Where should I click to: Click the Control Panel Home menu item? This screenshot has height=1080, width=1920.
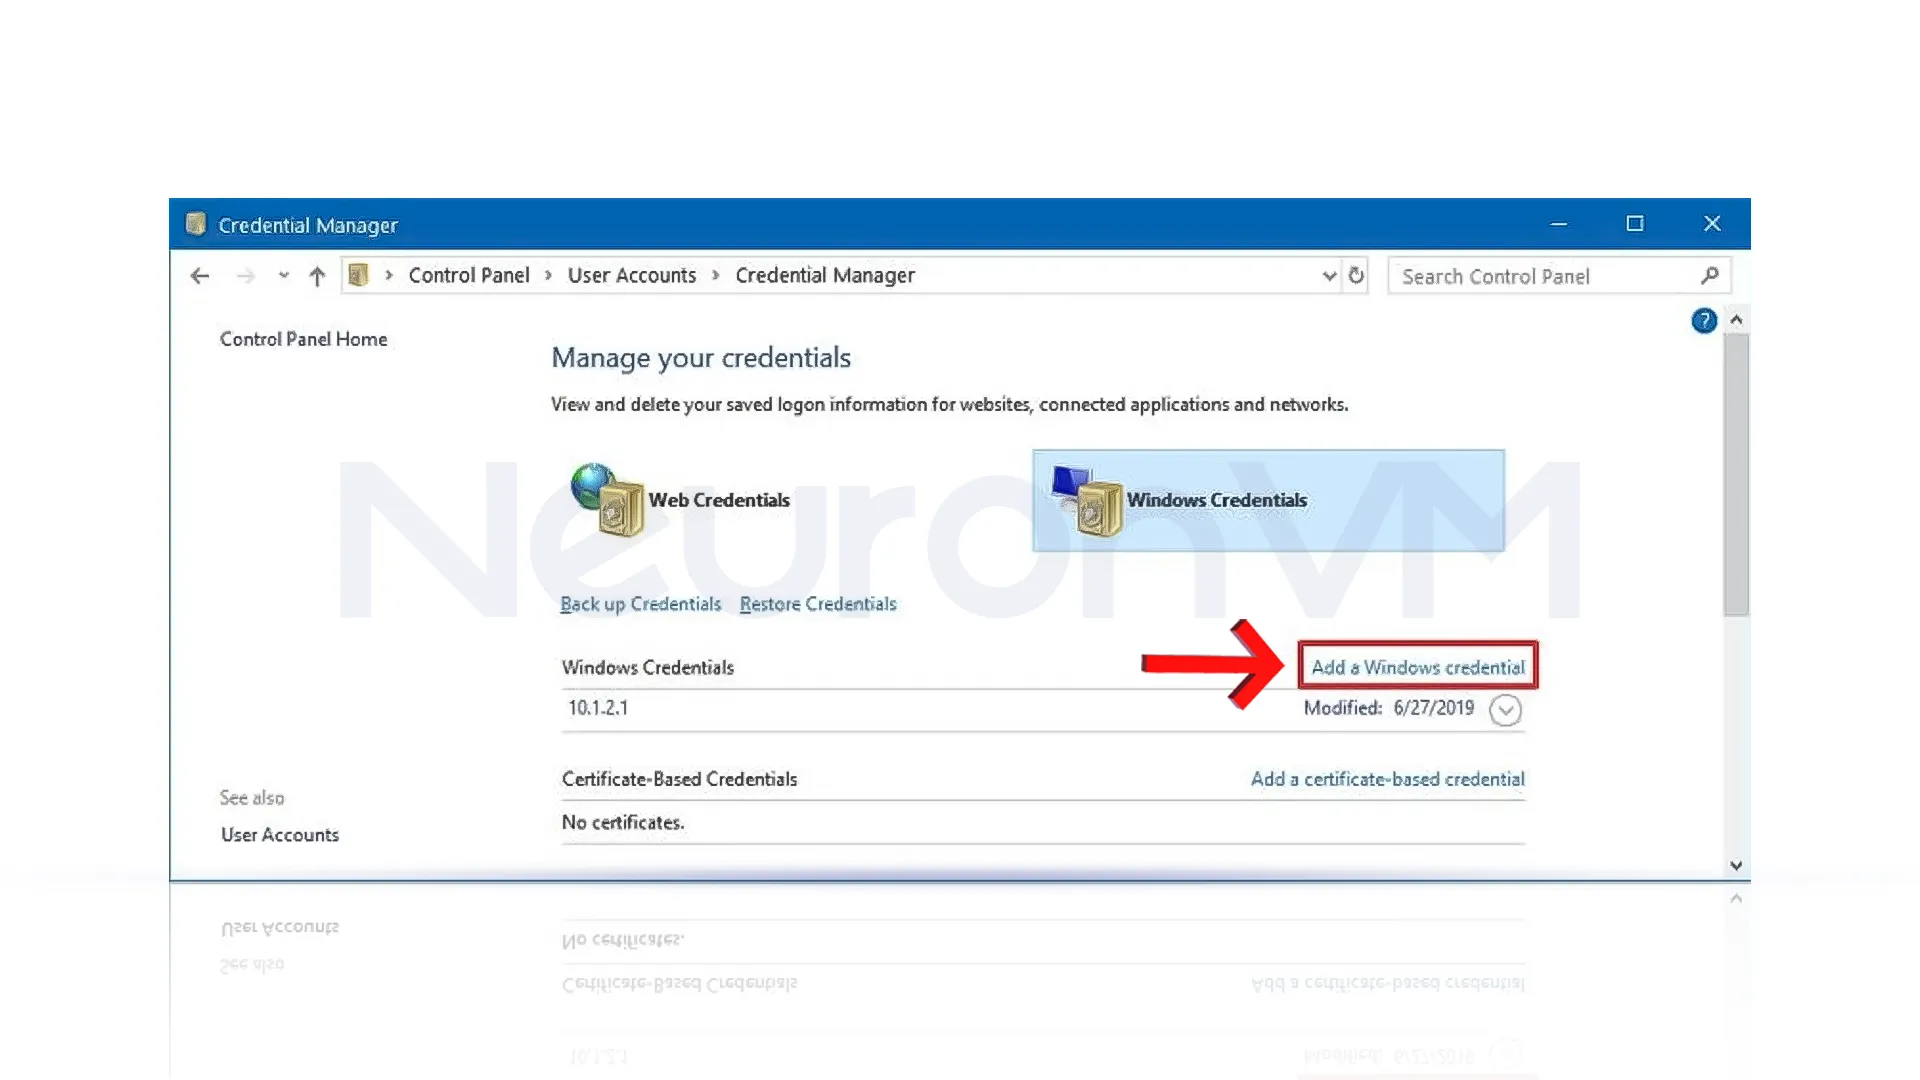pyautogui.click(x=303, y=339)
